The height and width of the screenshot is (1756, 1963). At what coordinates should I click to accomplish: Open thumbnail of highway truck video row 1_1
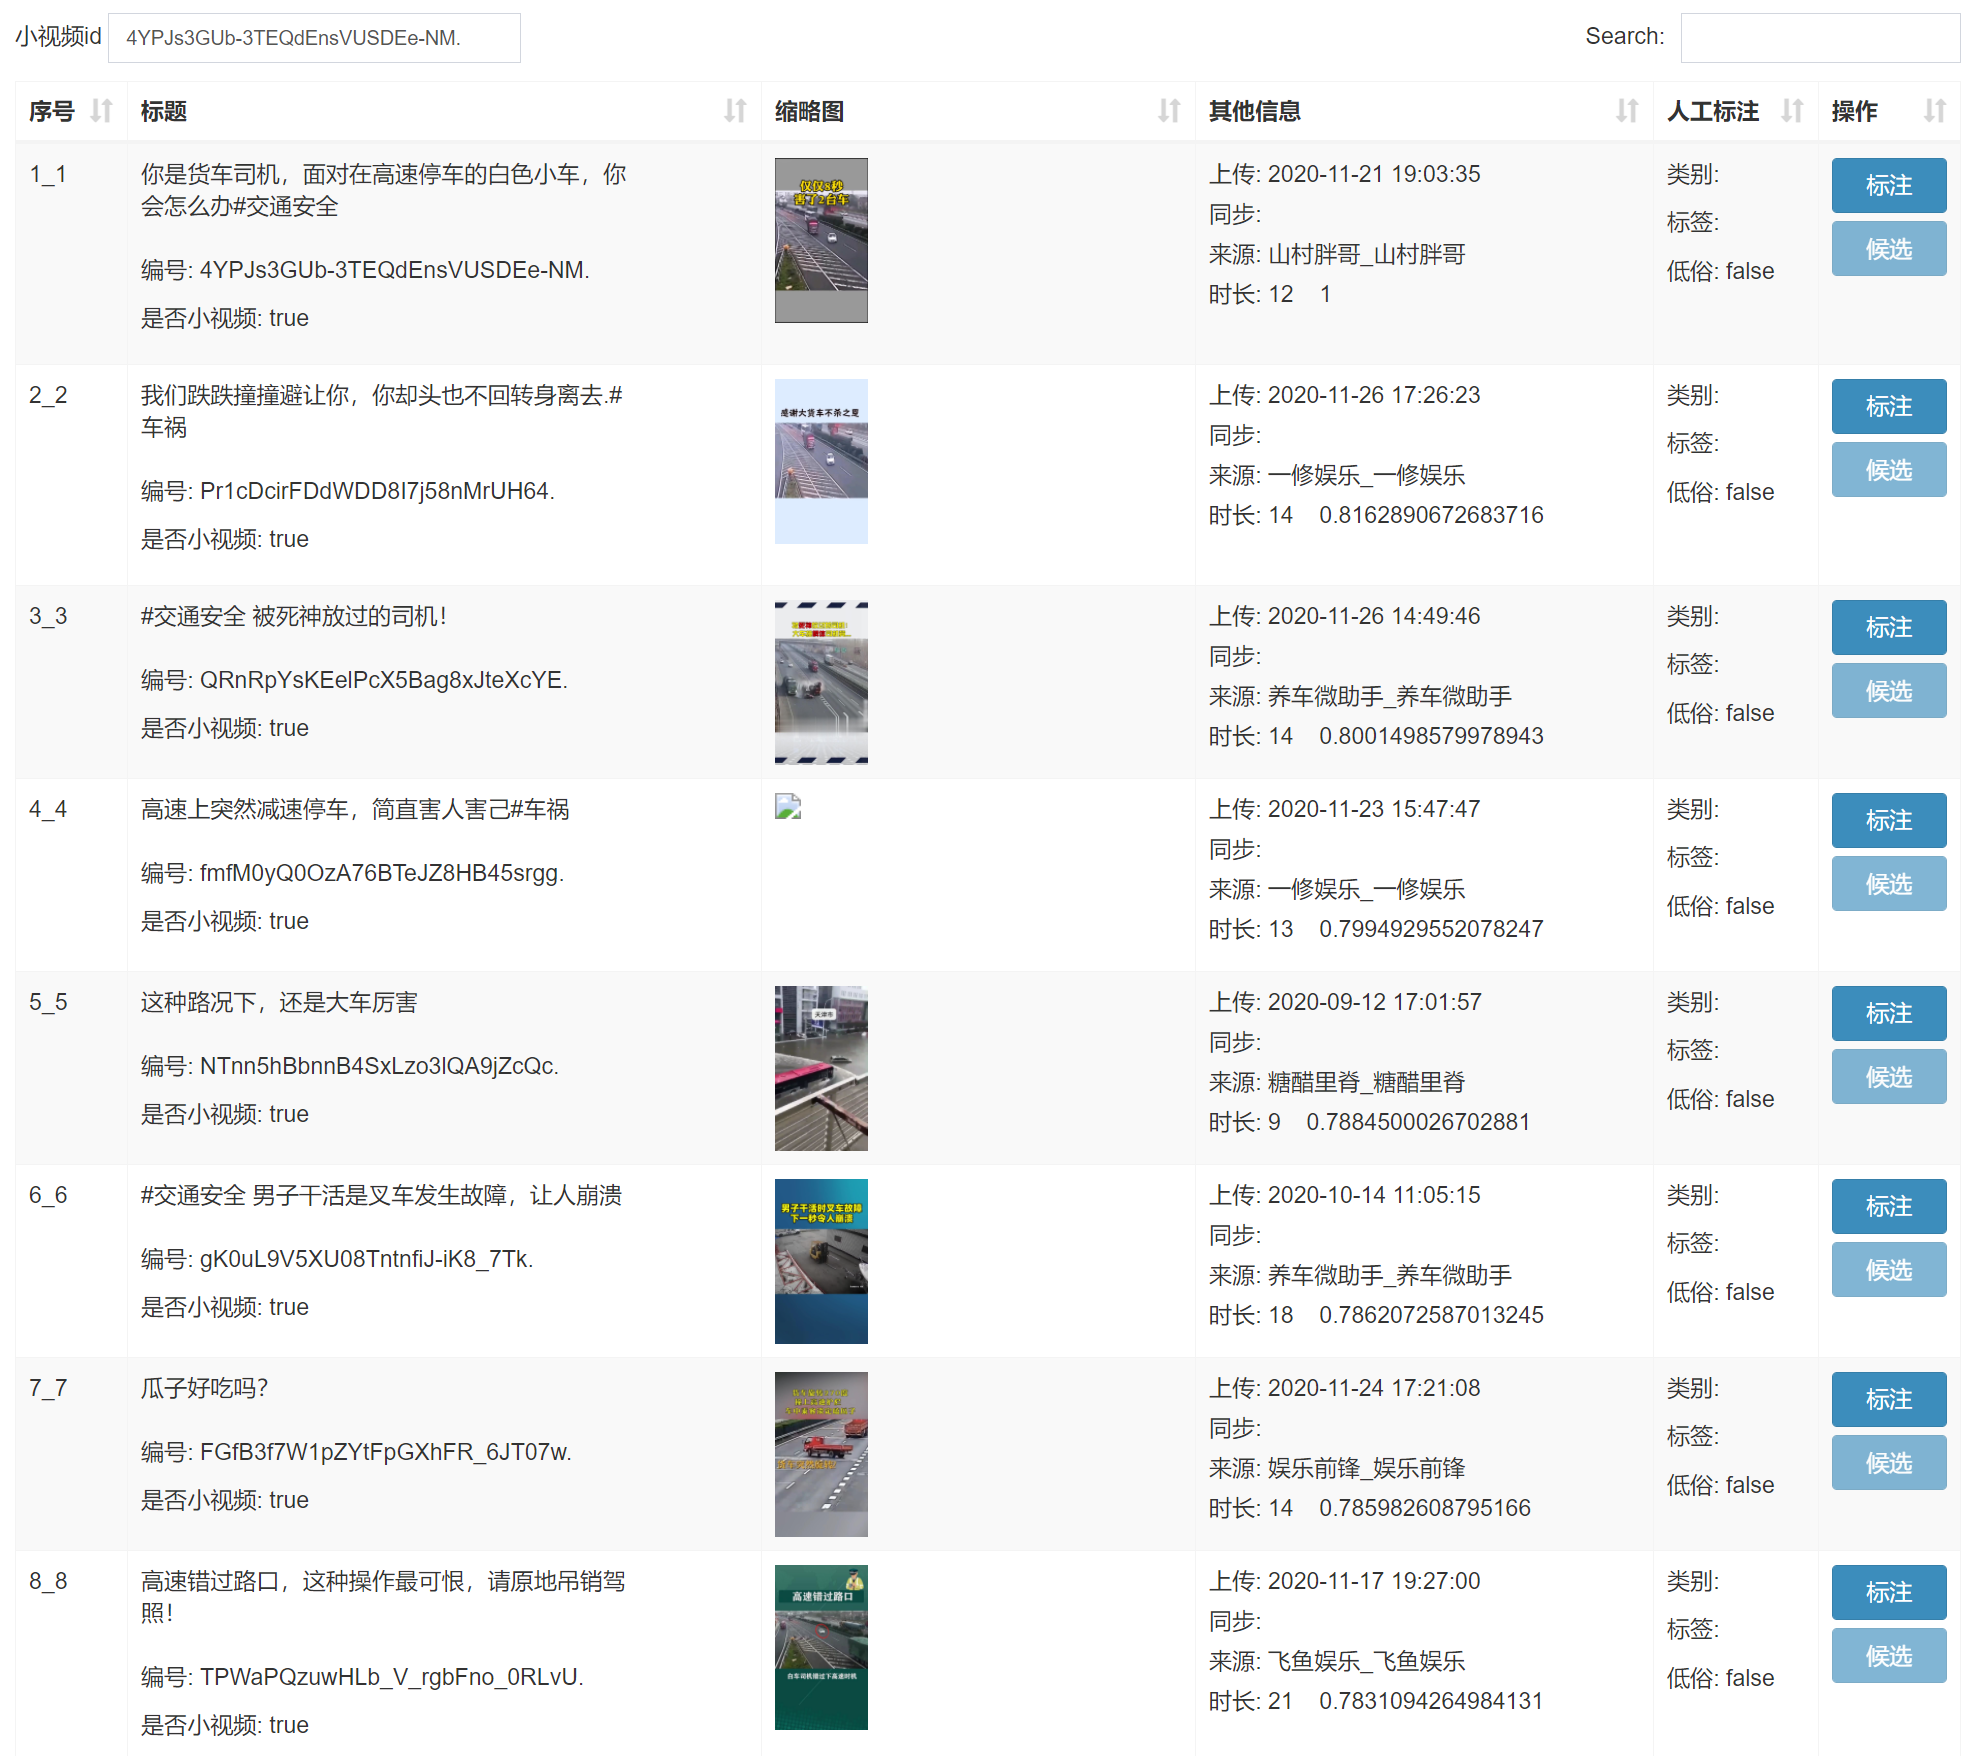tap(821, 240)
